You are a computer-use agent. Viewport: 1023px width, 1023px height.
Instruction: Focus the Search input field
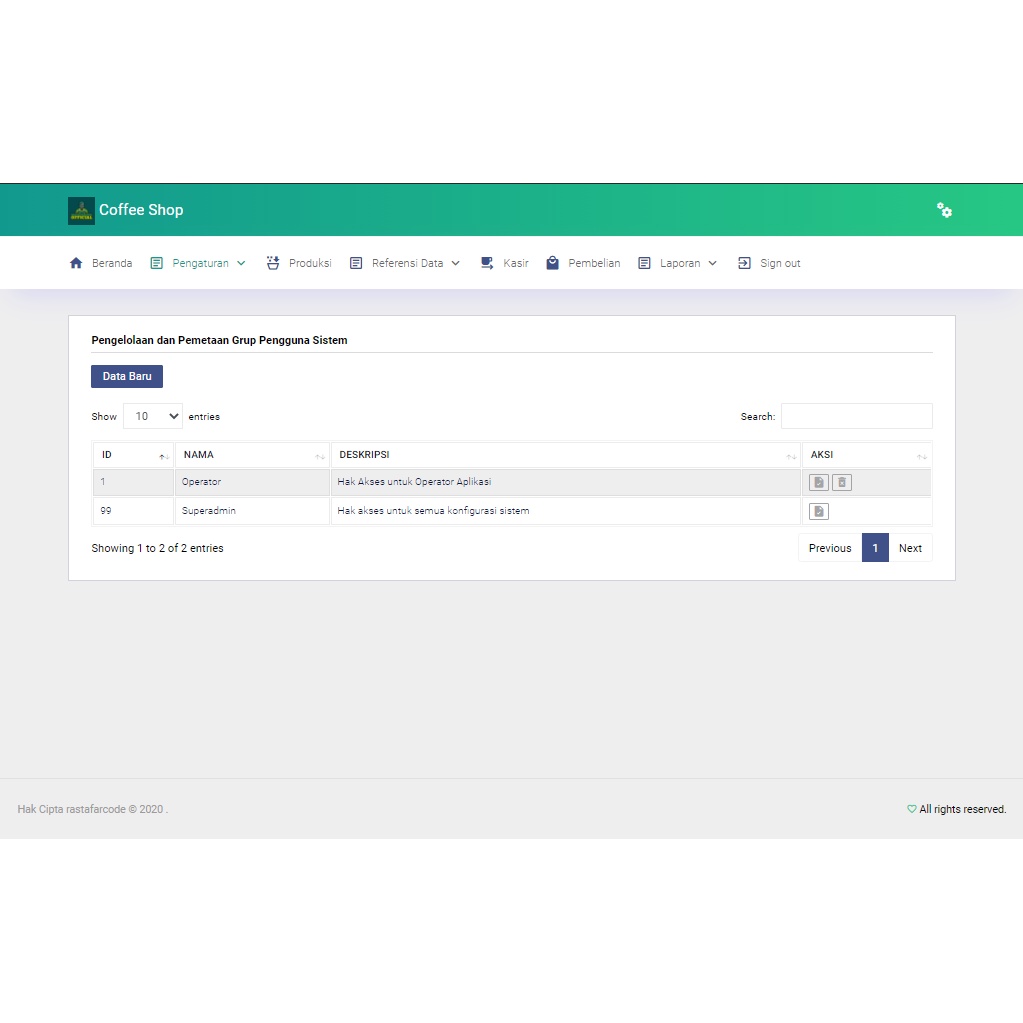[x=857, y=416]
